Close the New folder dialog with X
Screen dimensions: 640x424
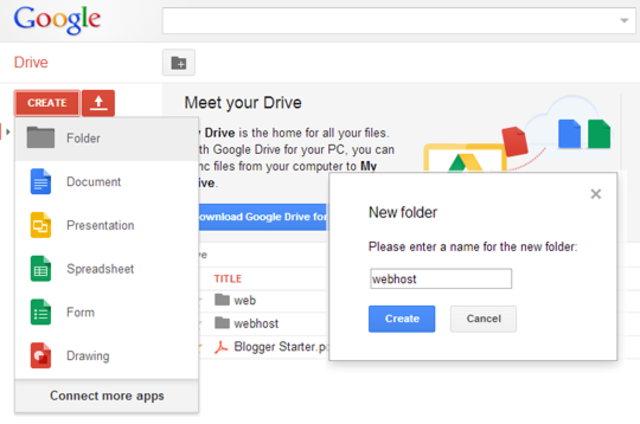596,194
